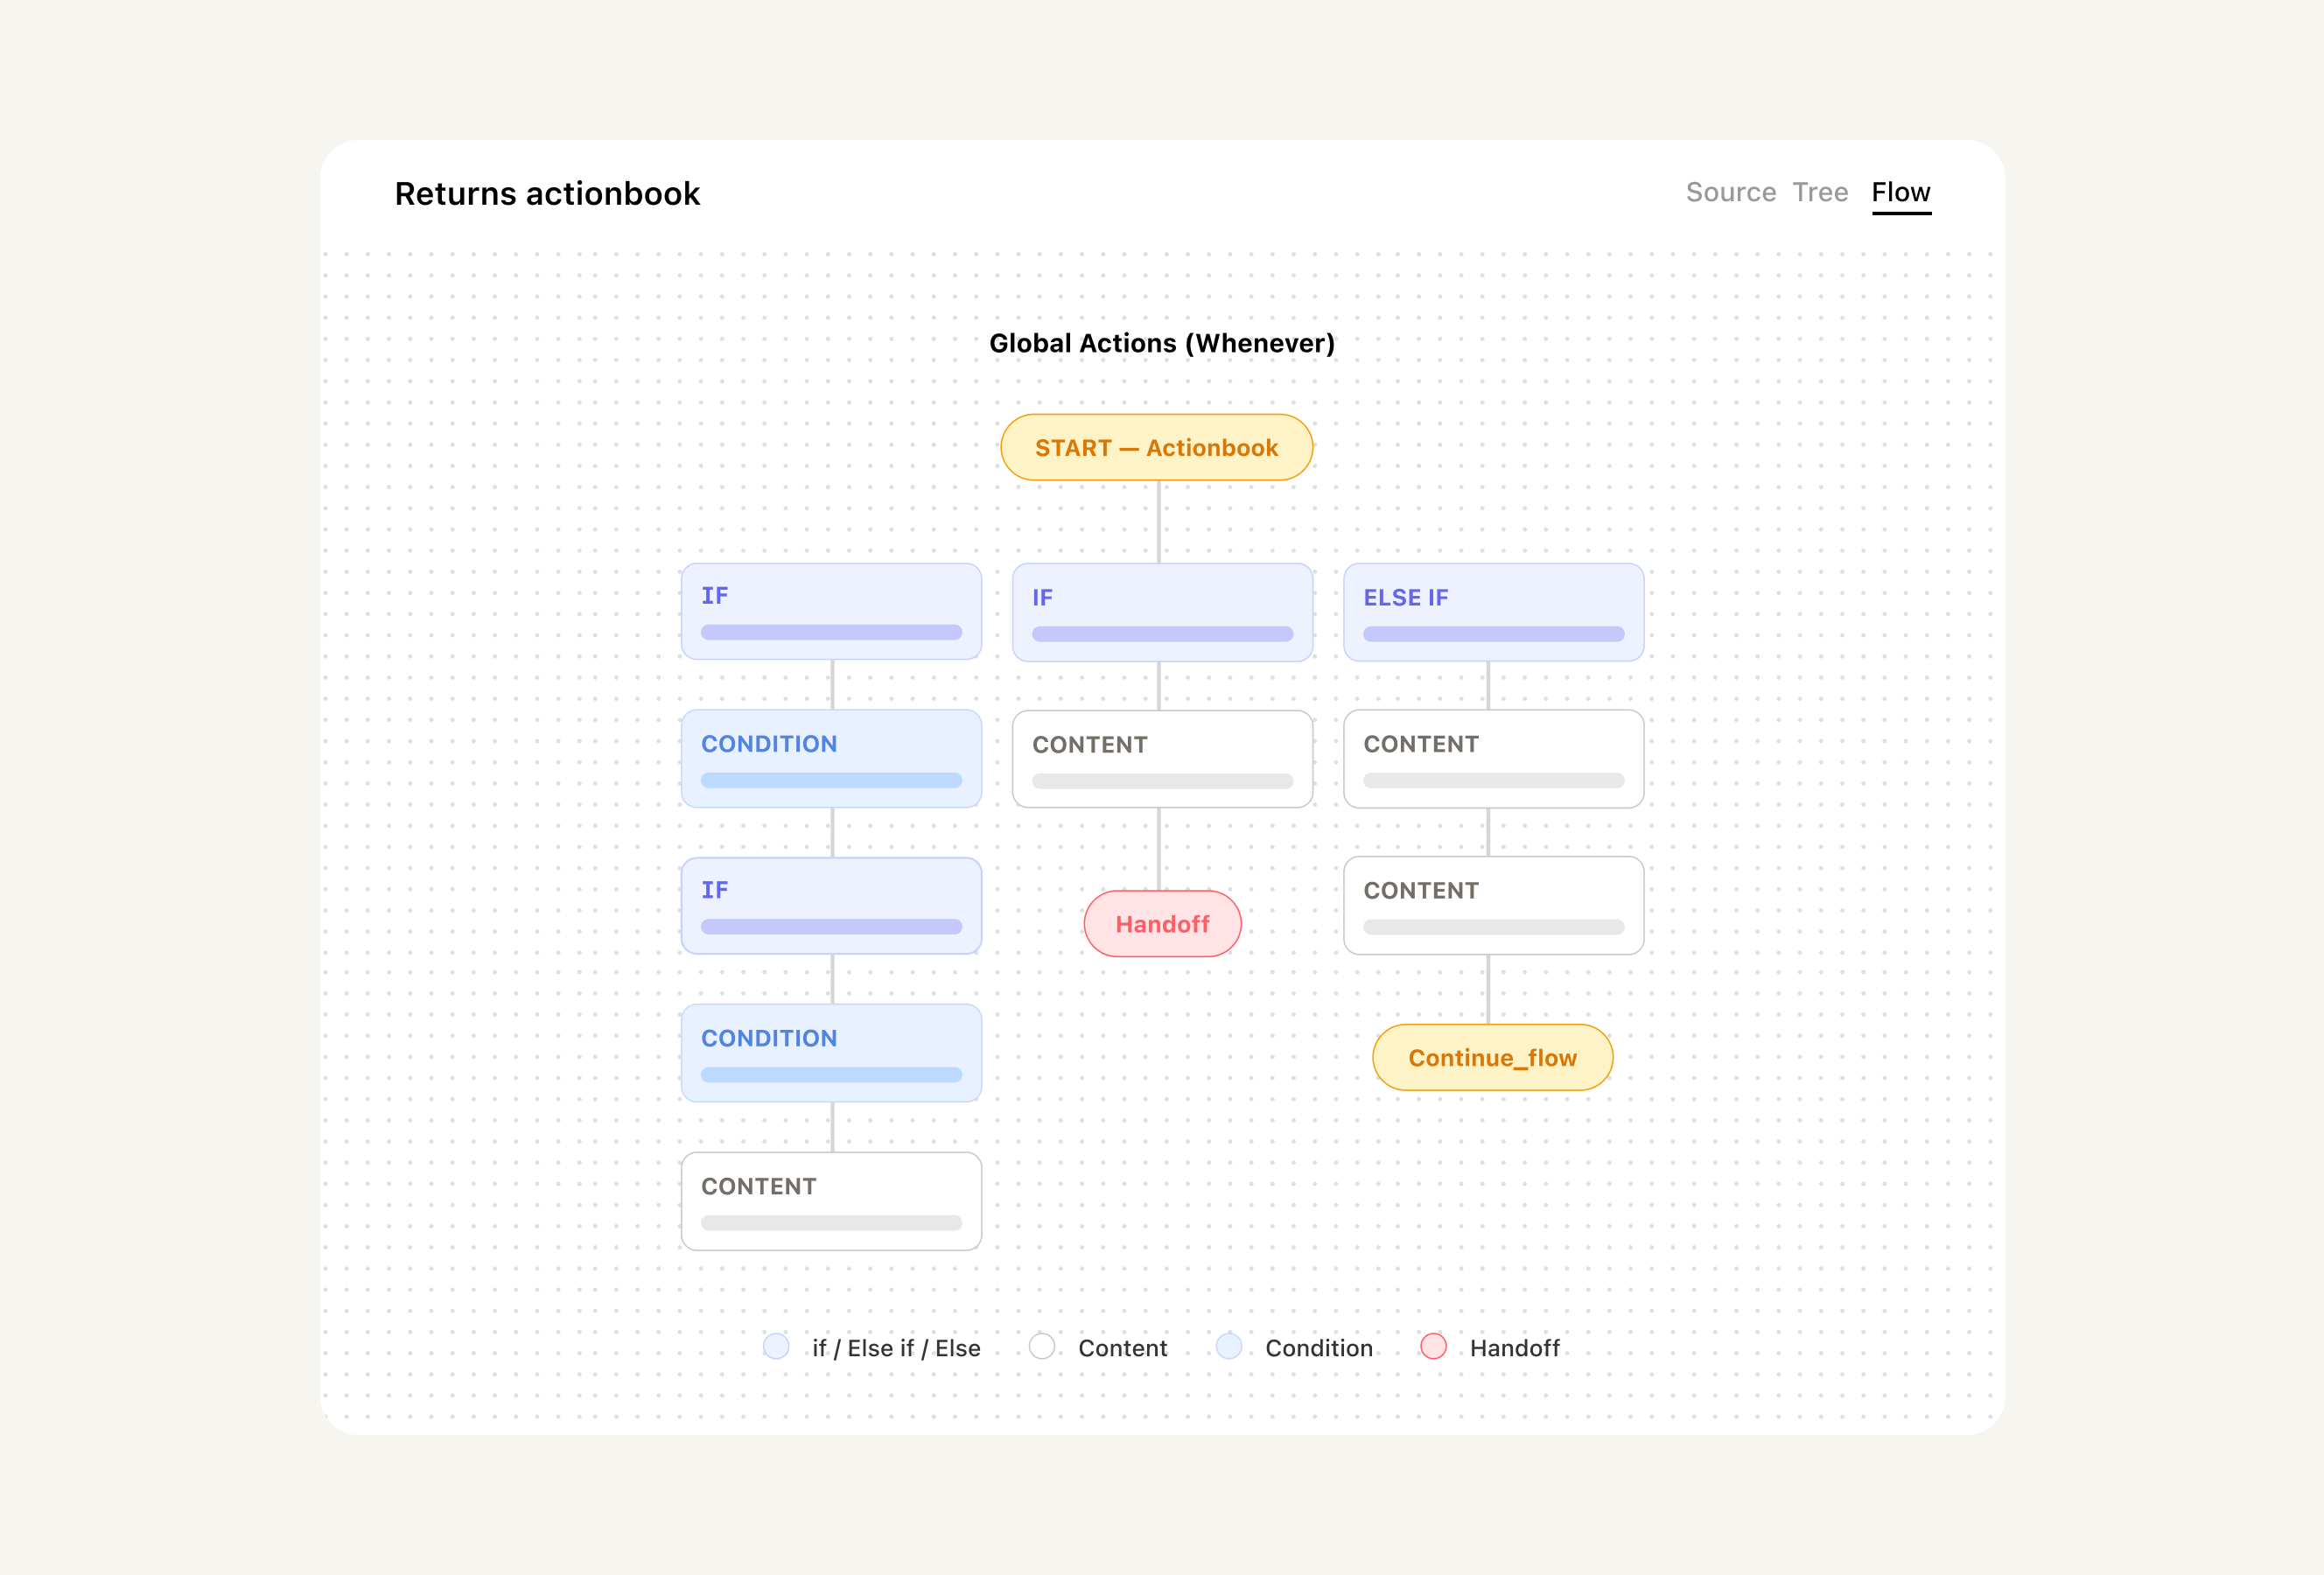Click the Condition legend swatch
Screen dimensions: 2324x1575
coord(1229,1346)
